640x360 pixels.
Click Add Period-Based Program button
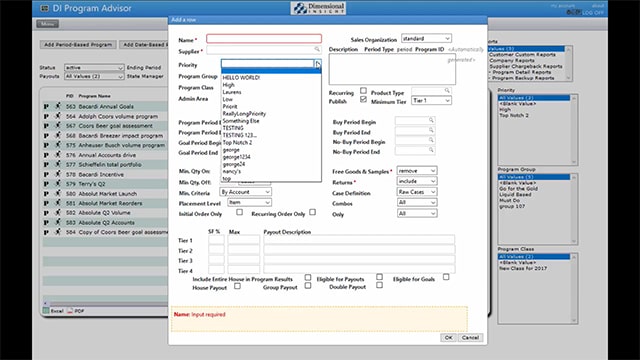[x=78, y=44]
